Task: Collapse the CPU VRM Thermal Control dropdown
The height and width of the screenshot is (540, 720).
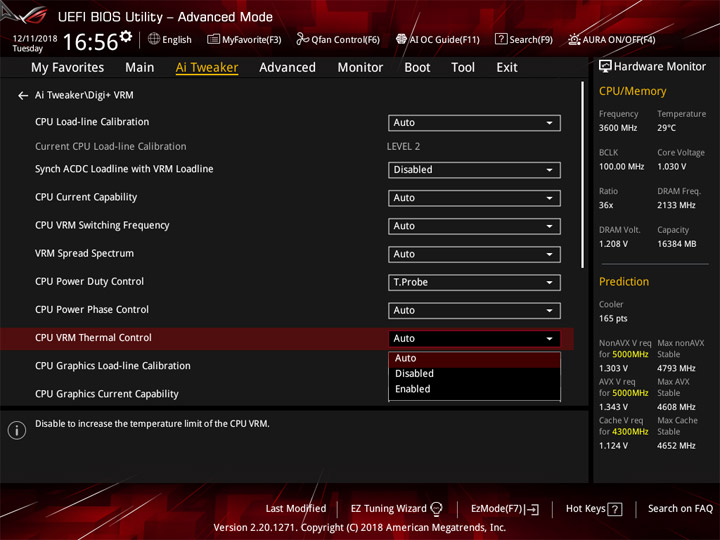Action: pyautogui.click(x=474, y=339)
